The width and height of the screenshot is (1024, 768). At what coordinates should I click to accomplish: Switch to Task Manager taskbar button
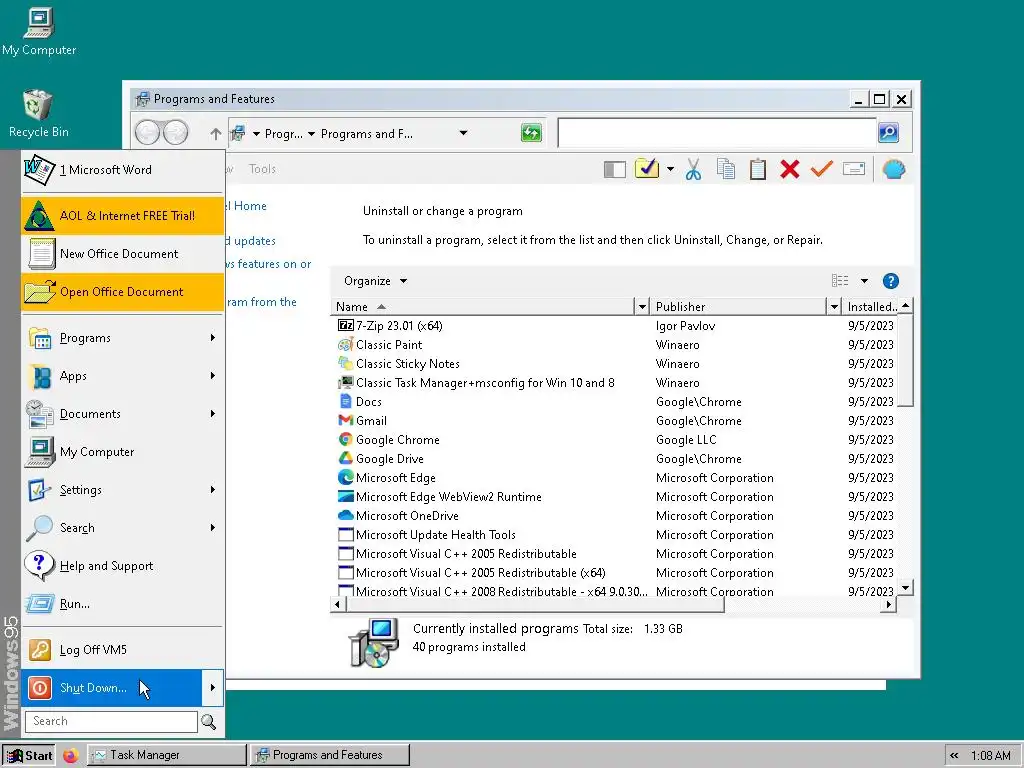click(x=167, y=755)
